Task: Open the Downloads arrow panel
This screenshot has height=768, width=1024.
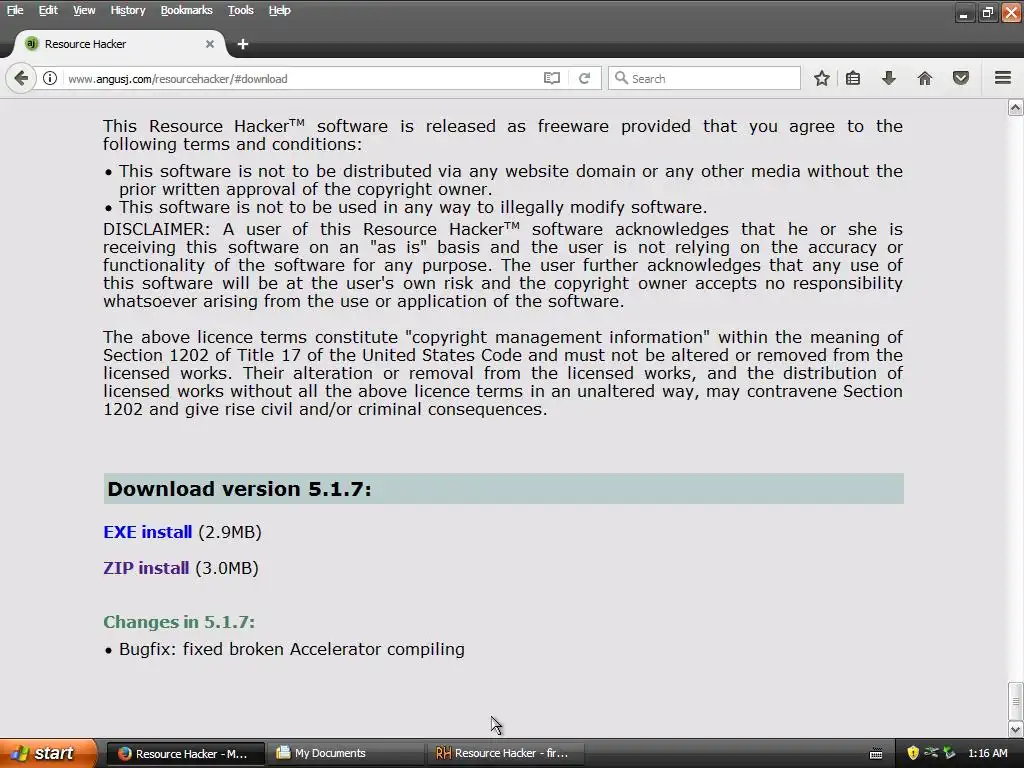Action: click(x=889, y=78)
